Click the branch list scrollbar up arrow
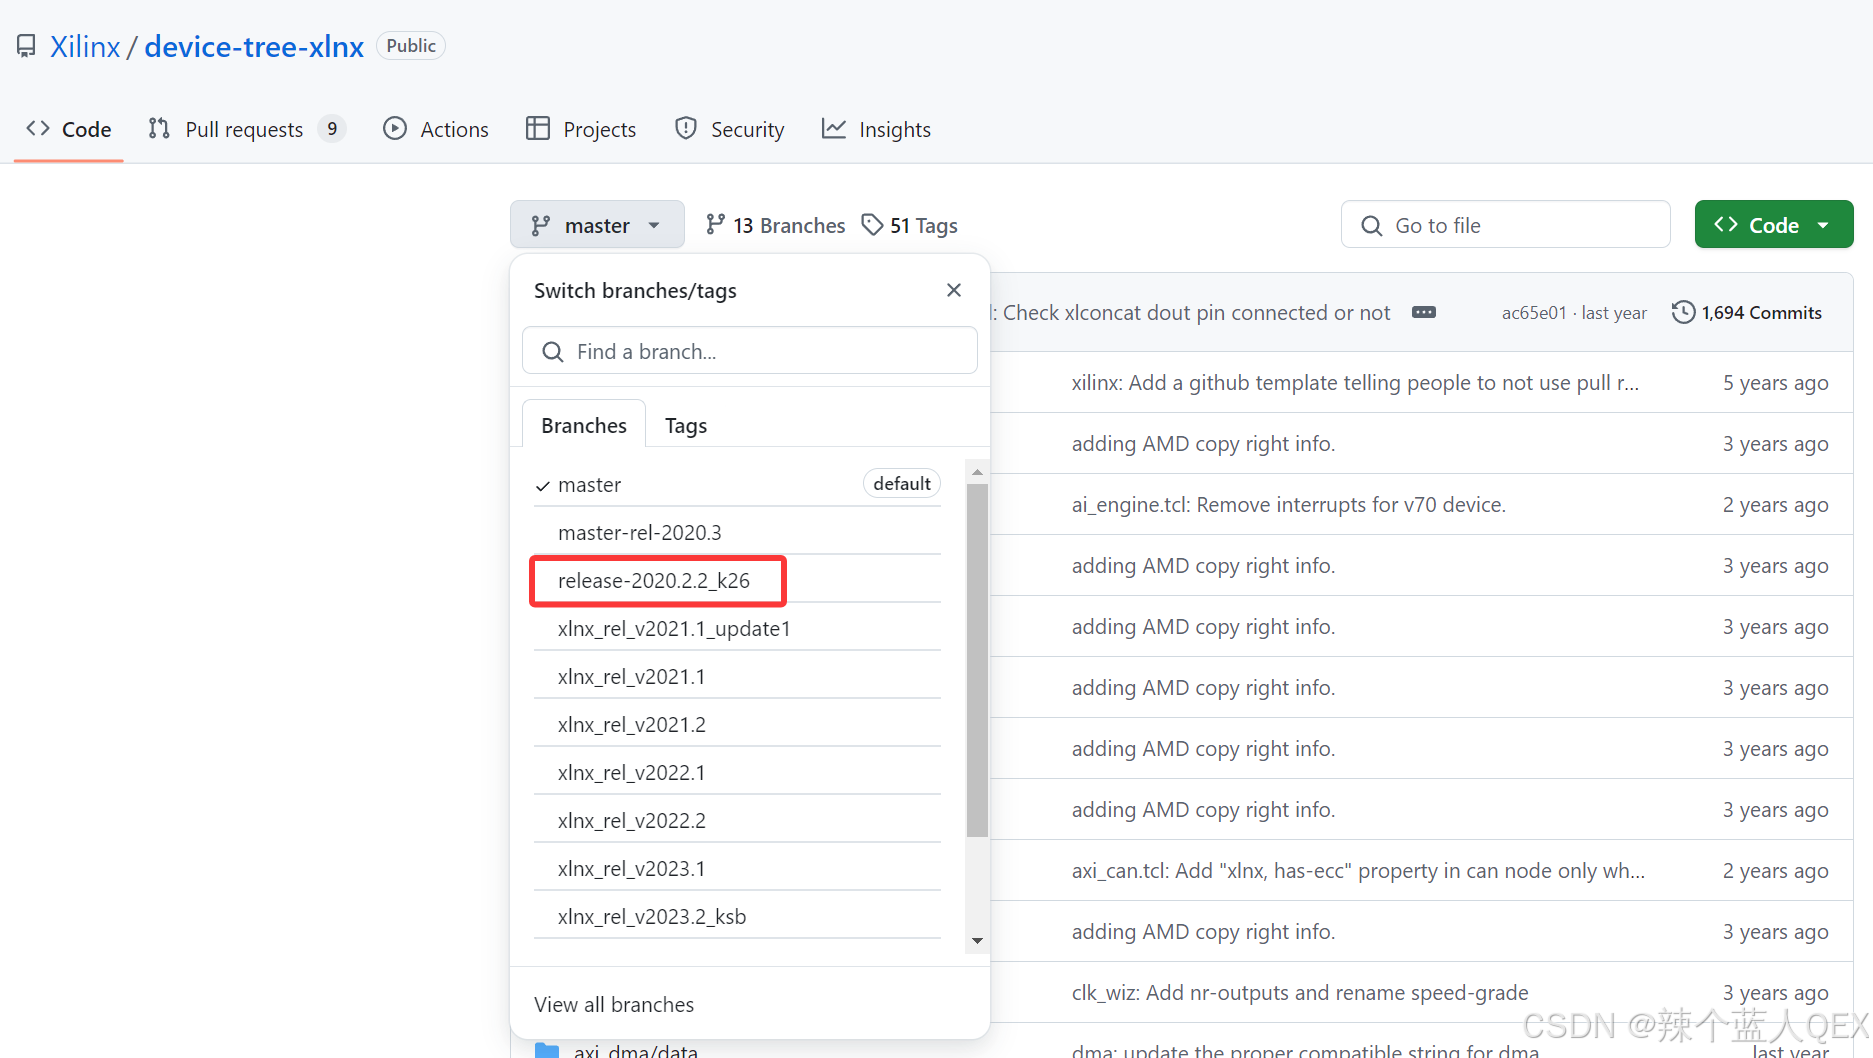 [977, 471]
